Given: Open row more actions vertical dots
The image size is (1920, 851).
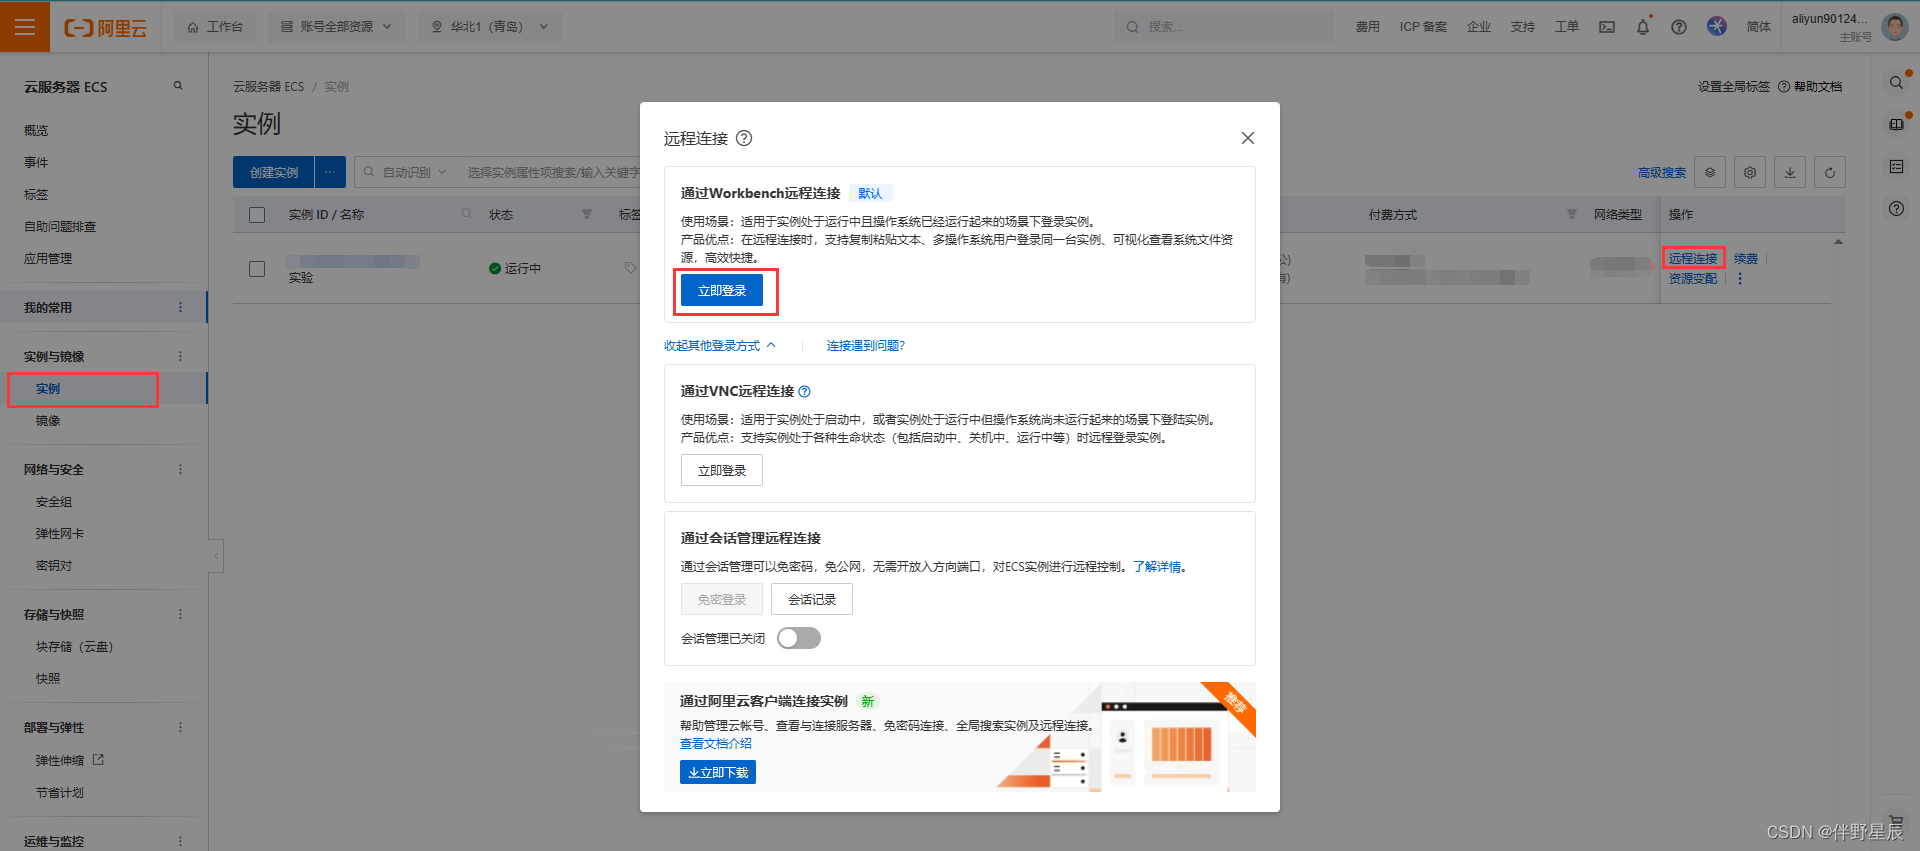Looking at the screenshot, I should point(1740,279).
